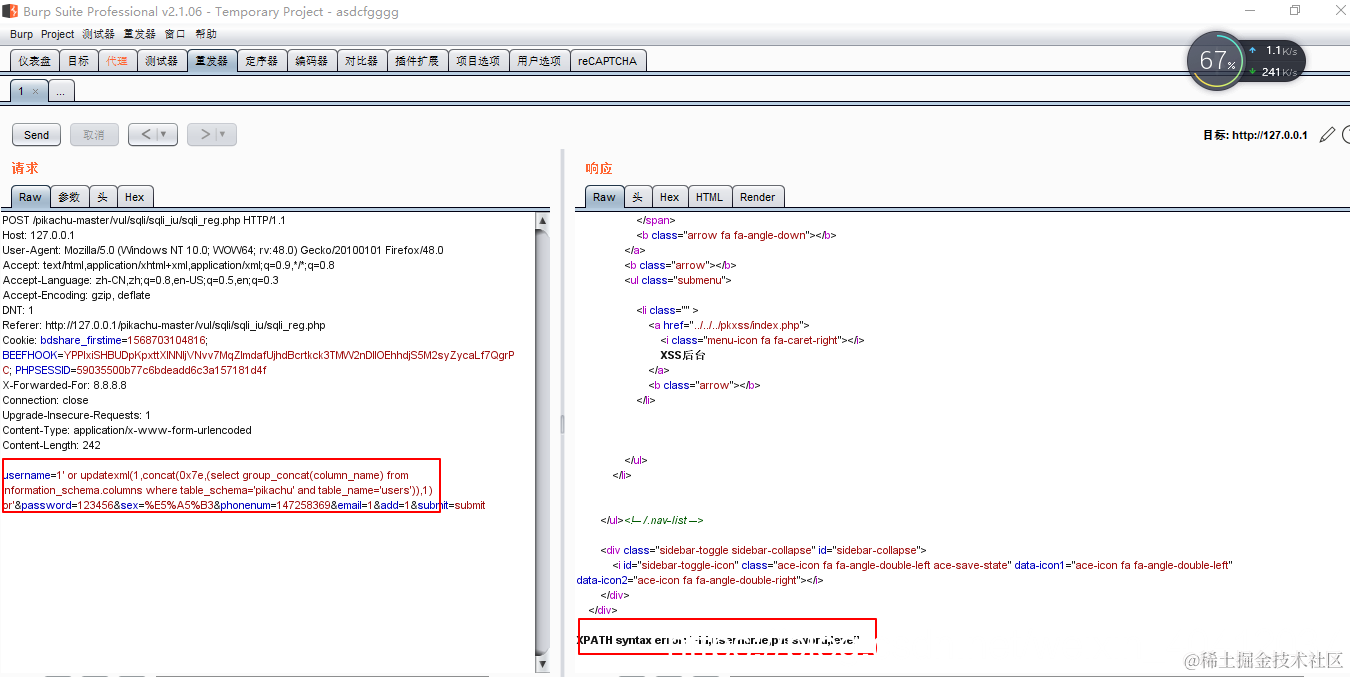Open the 帮助 menu
The image size is (1350, 677).
pos(206,34)
